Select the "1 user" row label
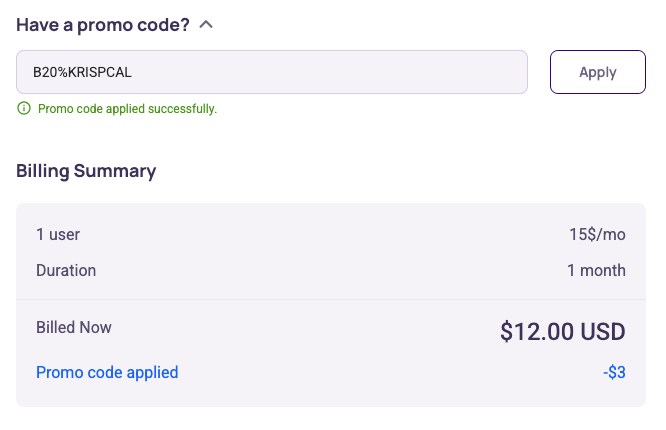 coord(58,235)
